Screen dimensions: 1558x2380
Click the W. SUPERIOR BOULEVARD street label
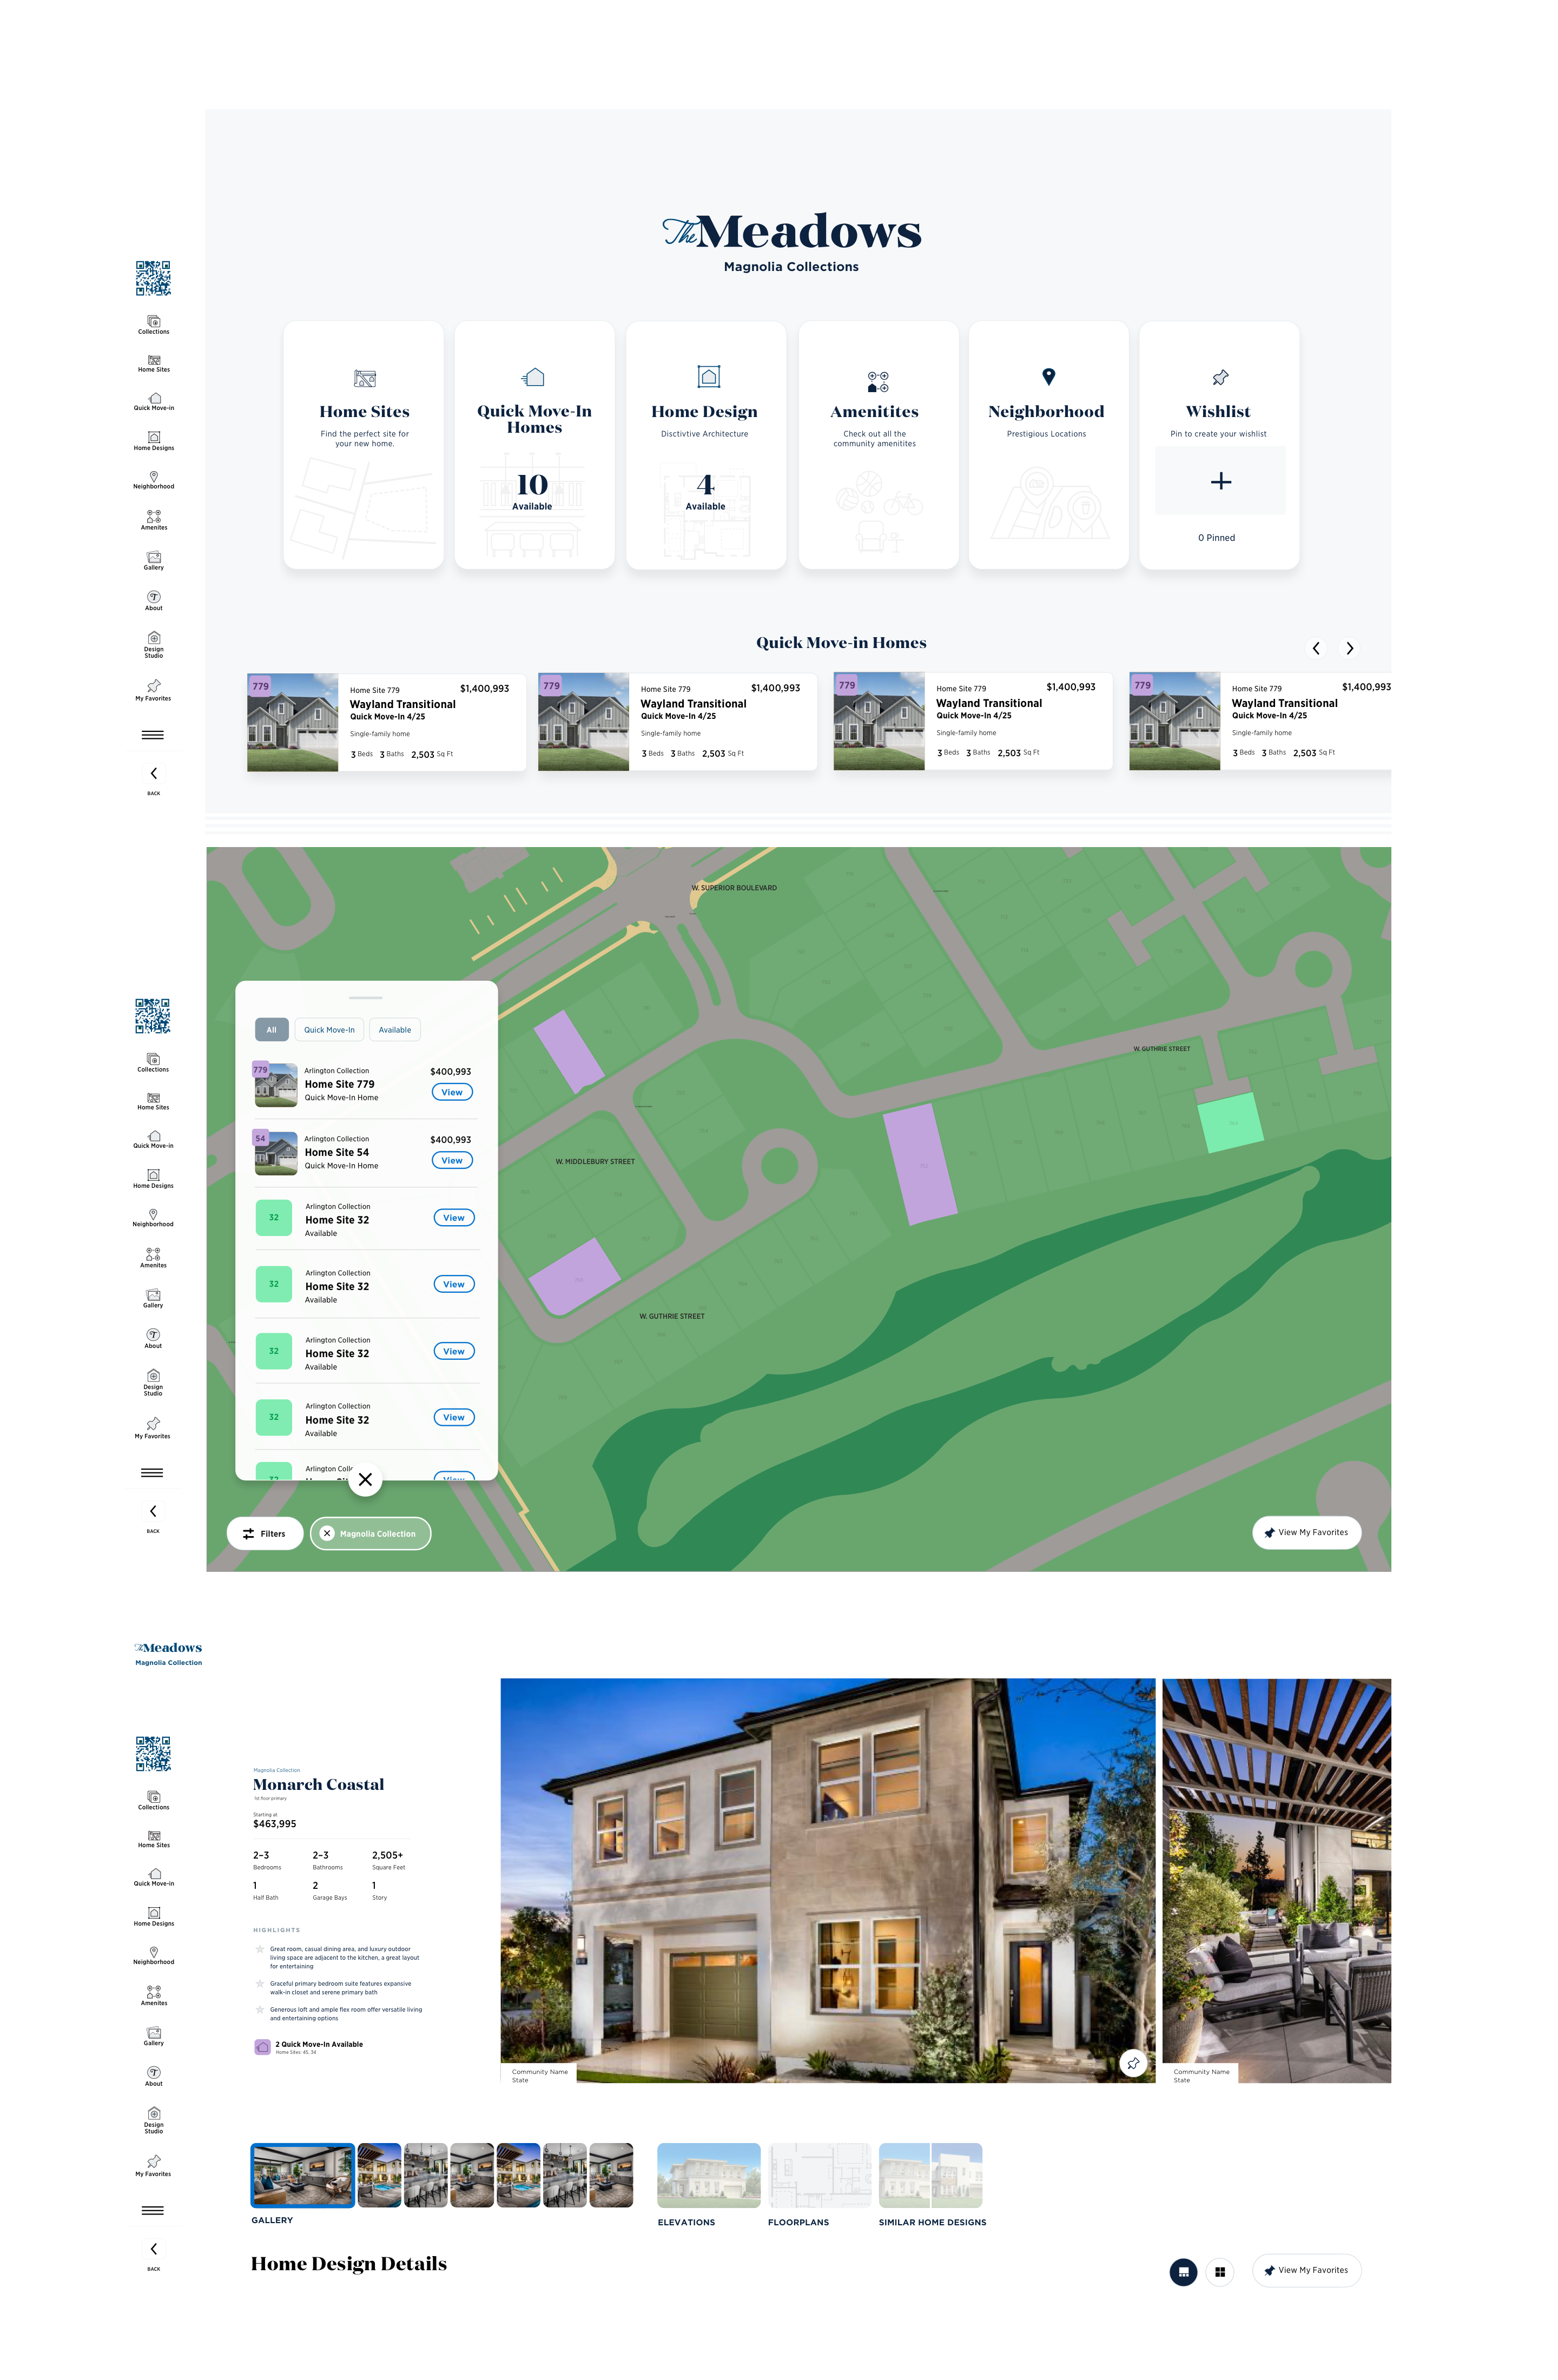click(734, 888)
